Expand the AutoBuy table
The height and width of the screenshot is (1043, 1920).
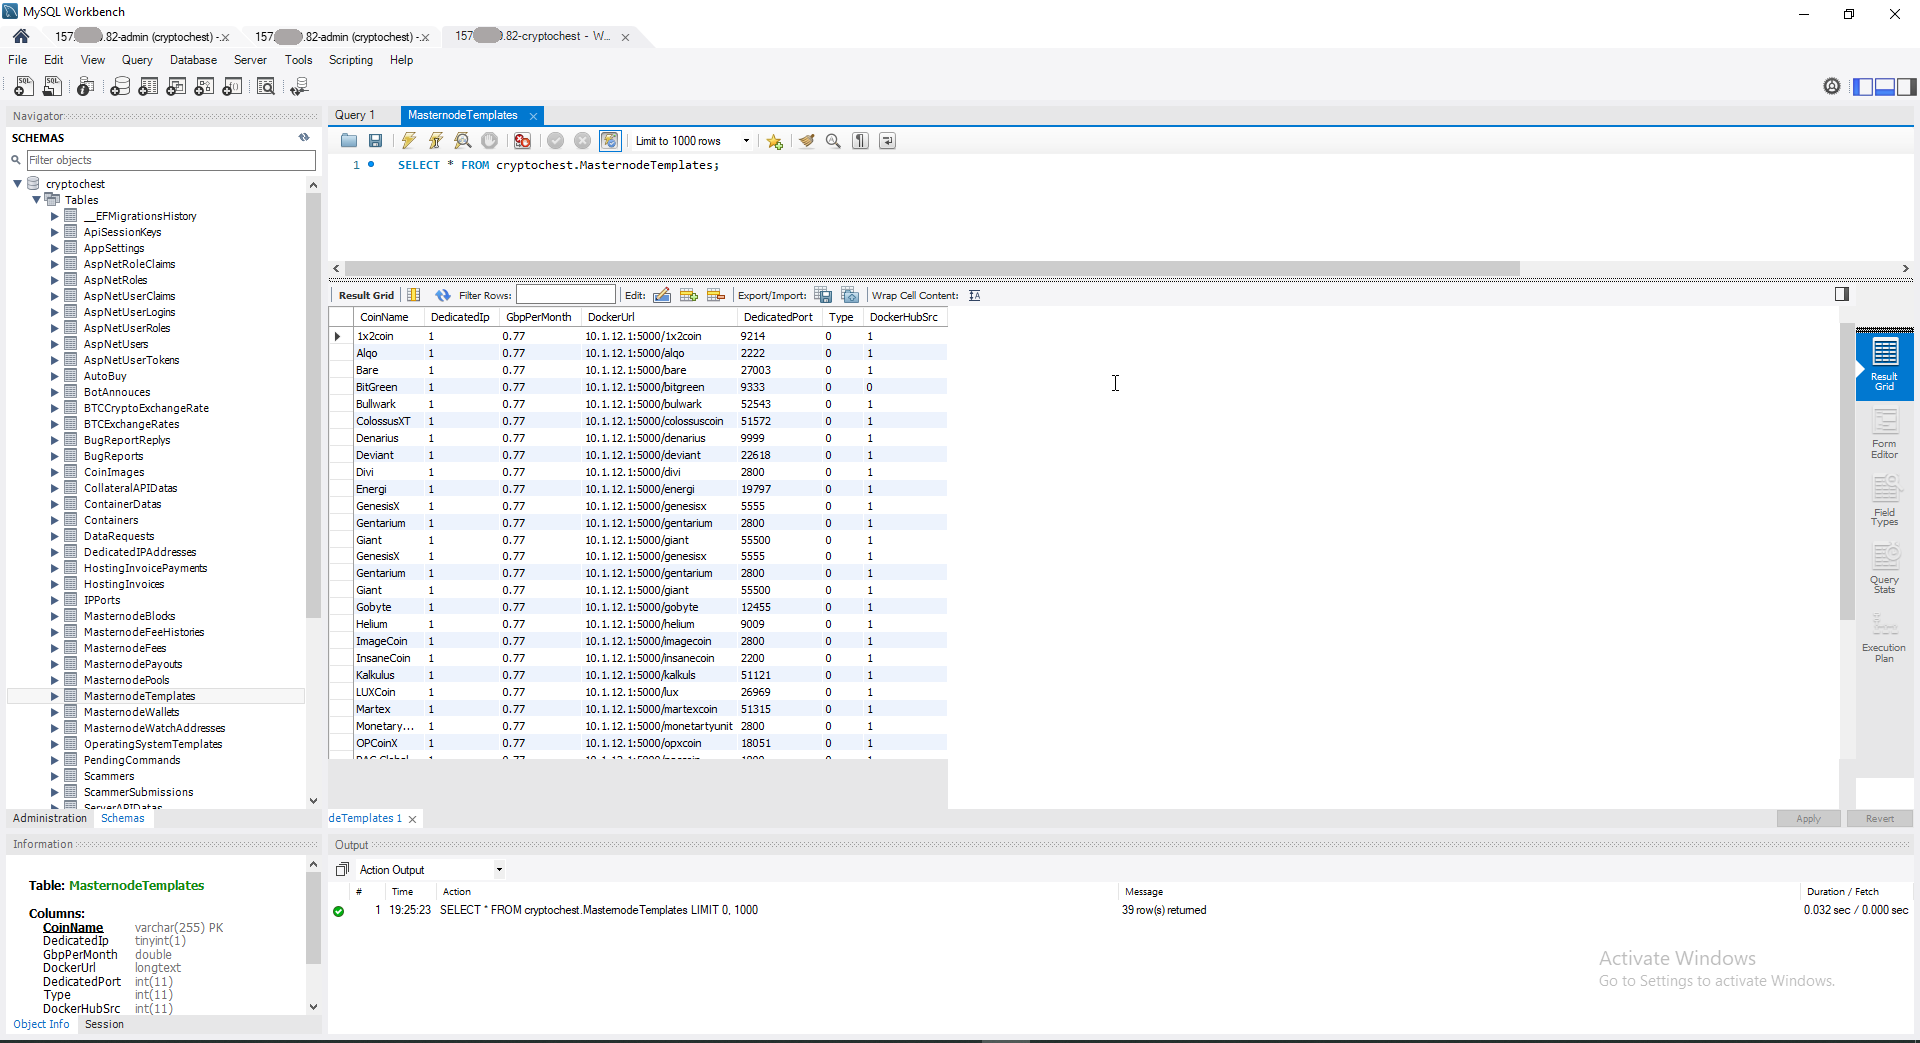[x=55, y=376]
